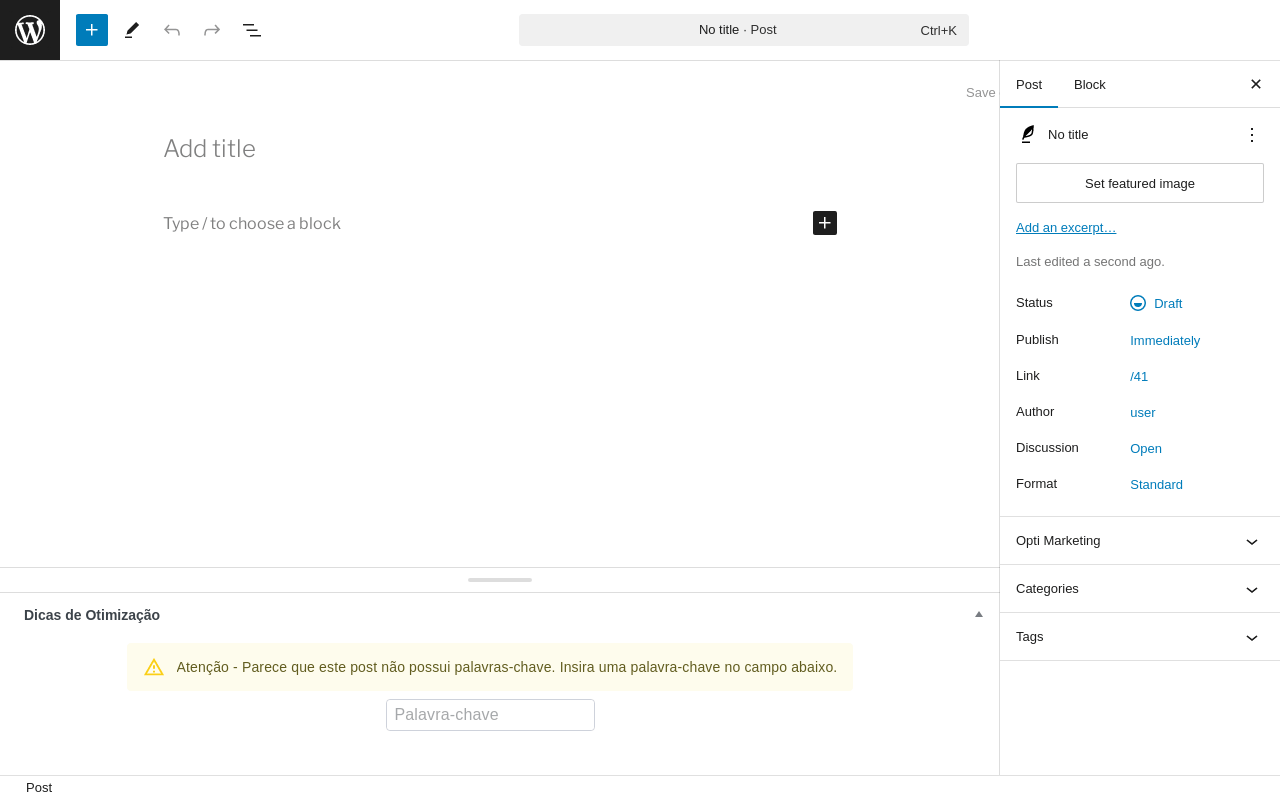Click the Undo arrow icon
The image size is (1280, 800).
[172, 30]
